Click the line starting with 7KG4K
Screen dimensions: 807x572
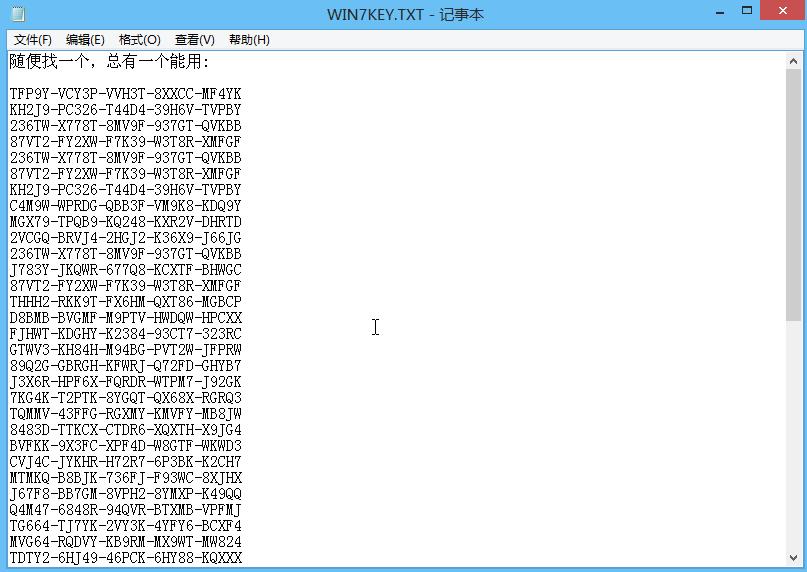coord(126,398)
